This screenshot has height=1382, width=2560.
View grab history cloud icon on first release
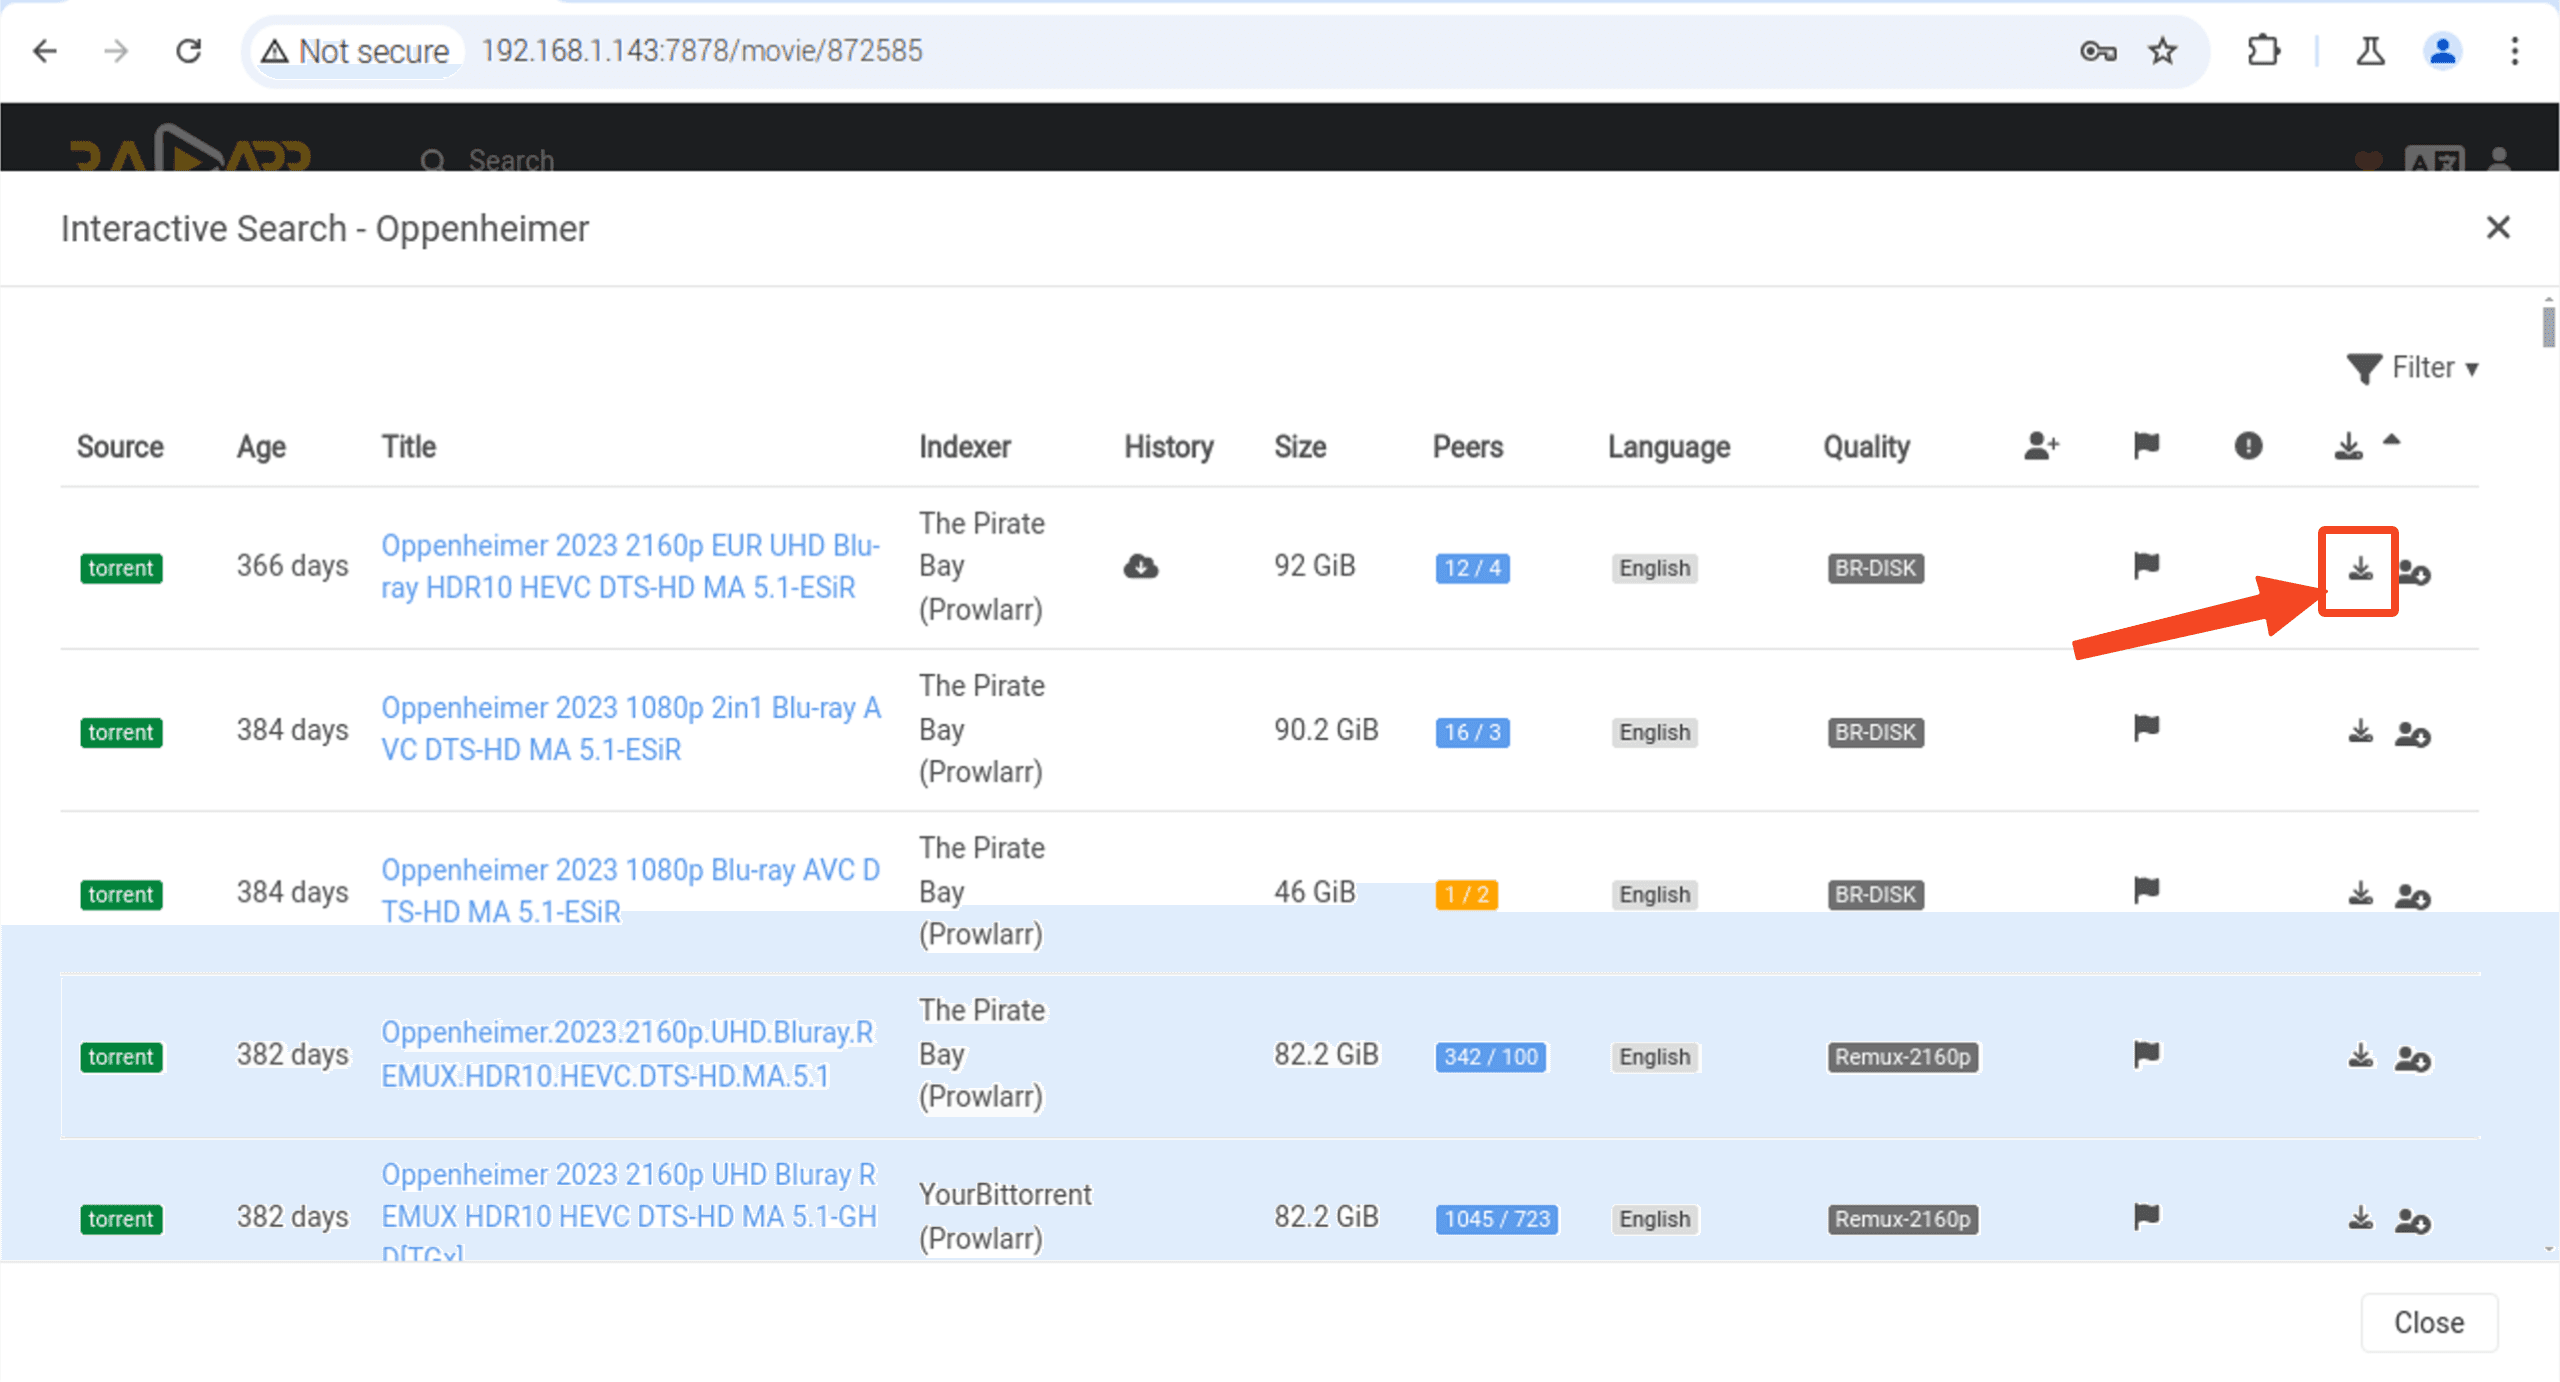[1141, 566]
